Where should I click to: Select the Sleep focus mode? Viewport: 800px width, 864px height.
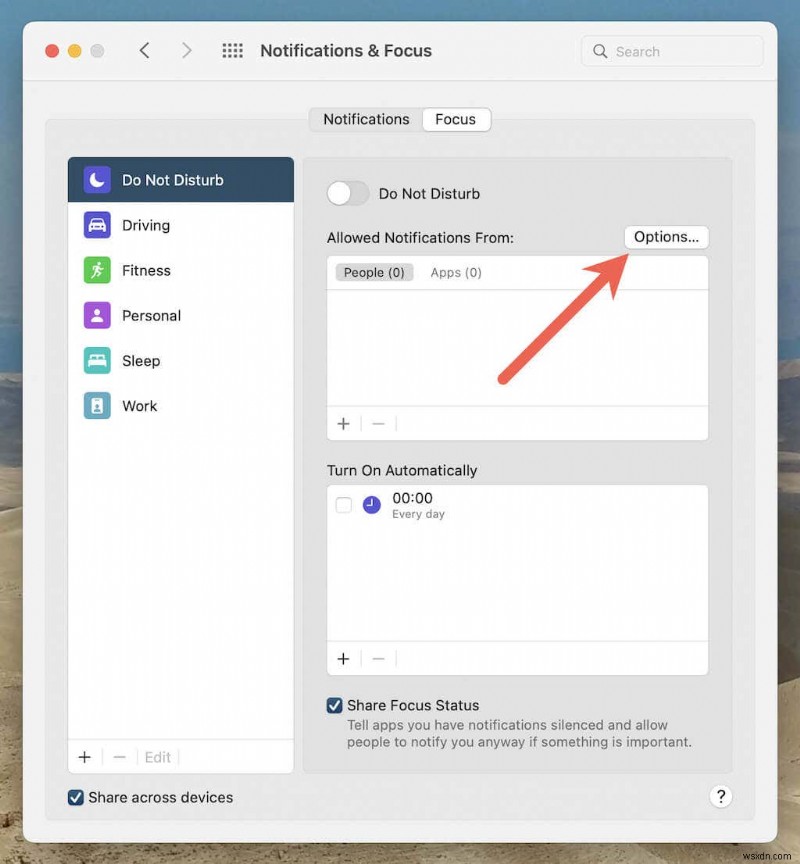coord(141,360)
